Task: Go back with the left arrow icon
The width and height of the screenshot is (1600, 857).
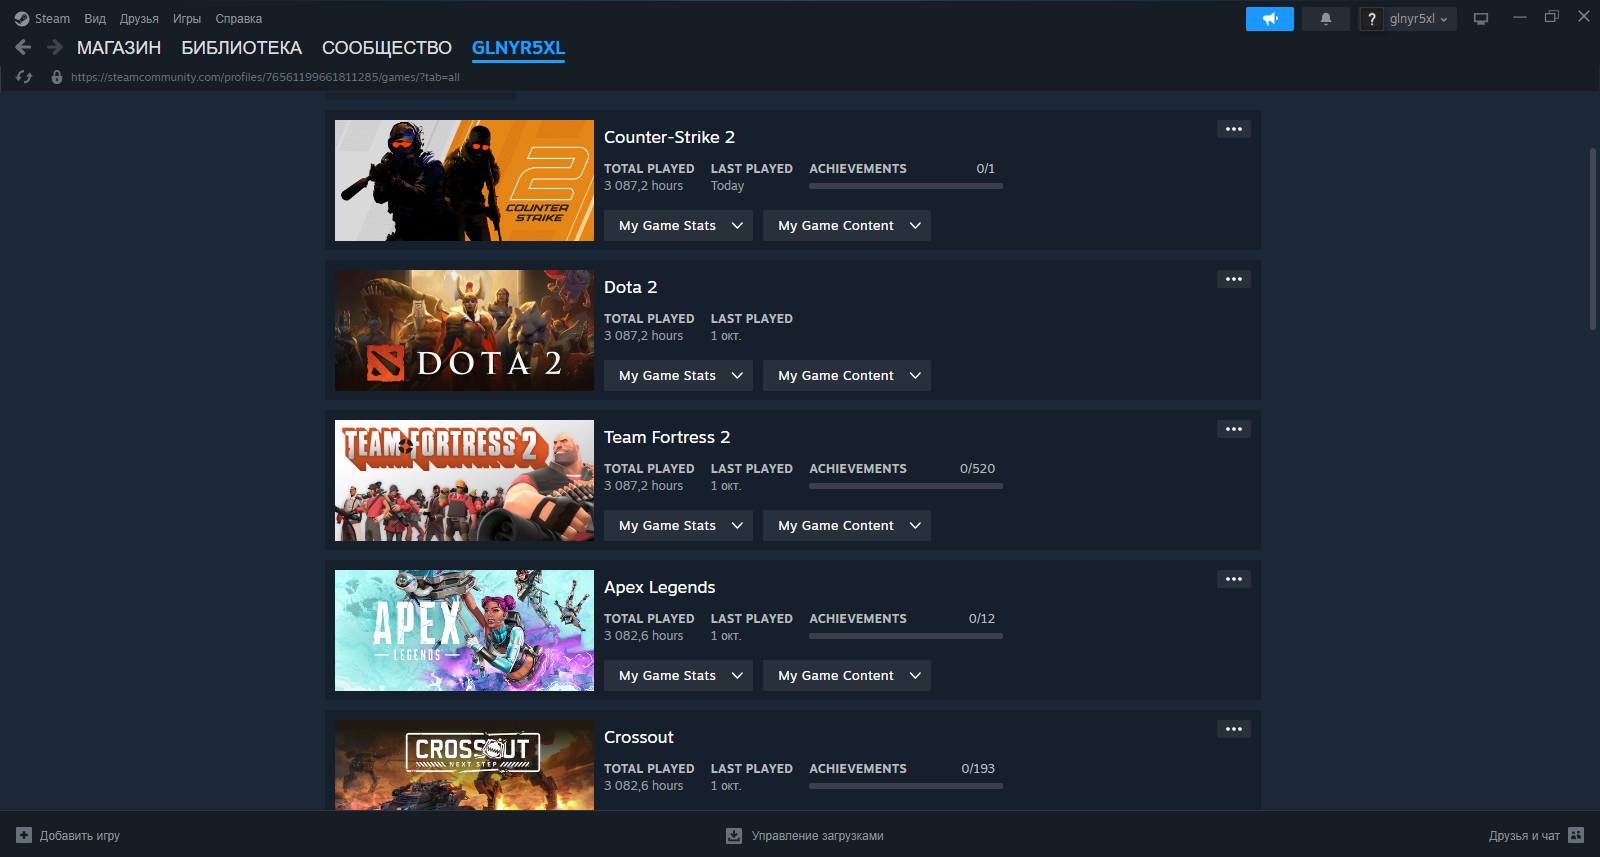Action: (23, 47)
